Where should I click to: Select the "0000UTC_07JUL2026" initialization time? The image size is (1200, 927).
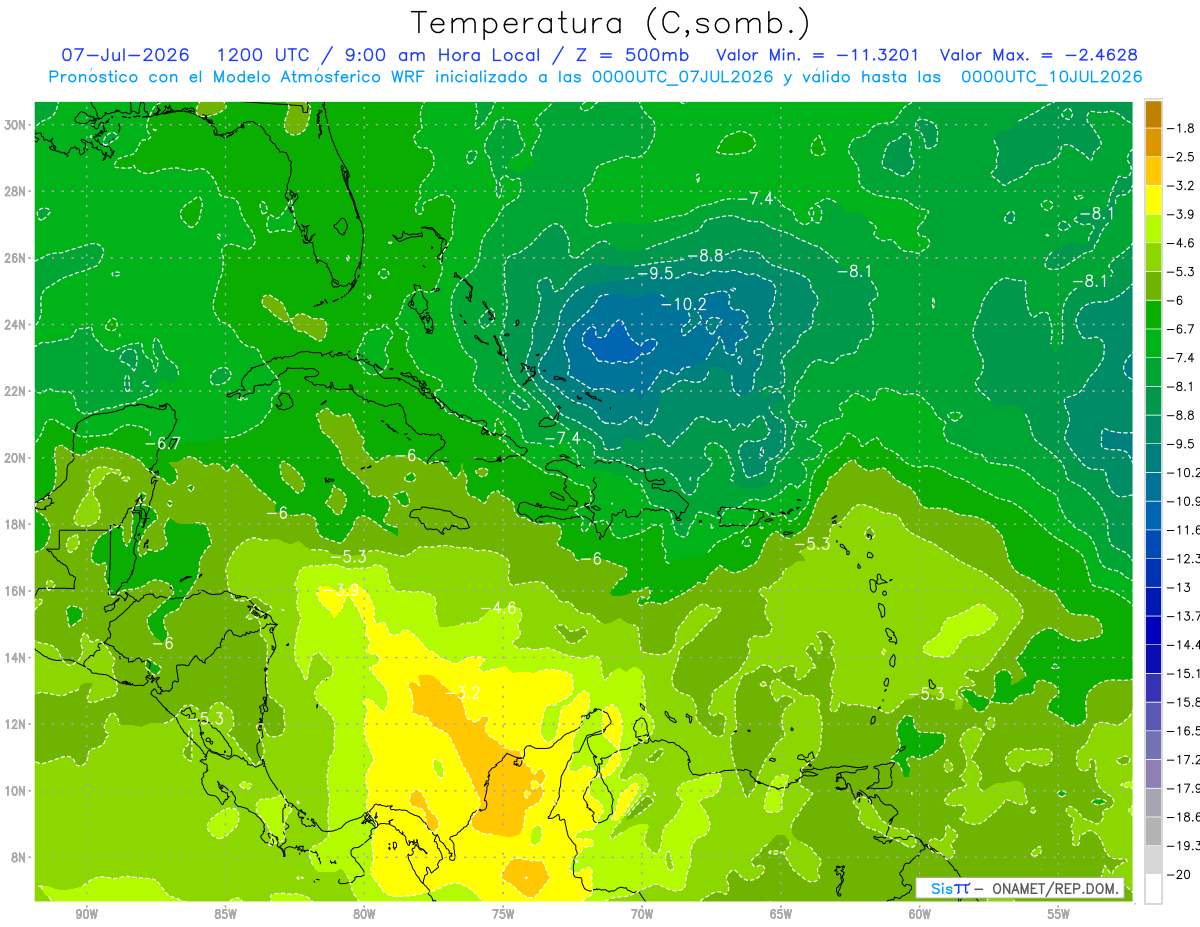(x=683, y=77)
